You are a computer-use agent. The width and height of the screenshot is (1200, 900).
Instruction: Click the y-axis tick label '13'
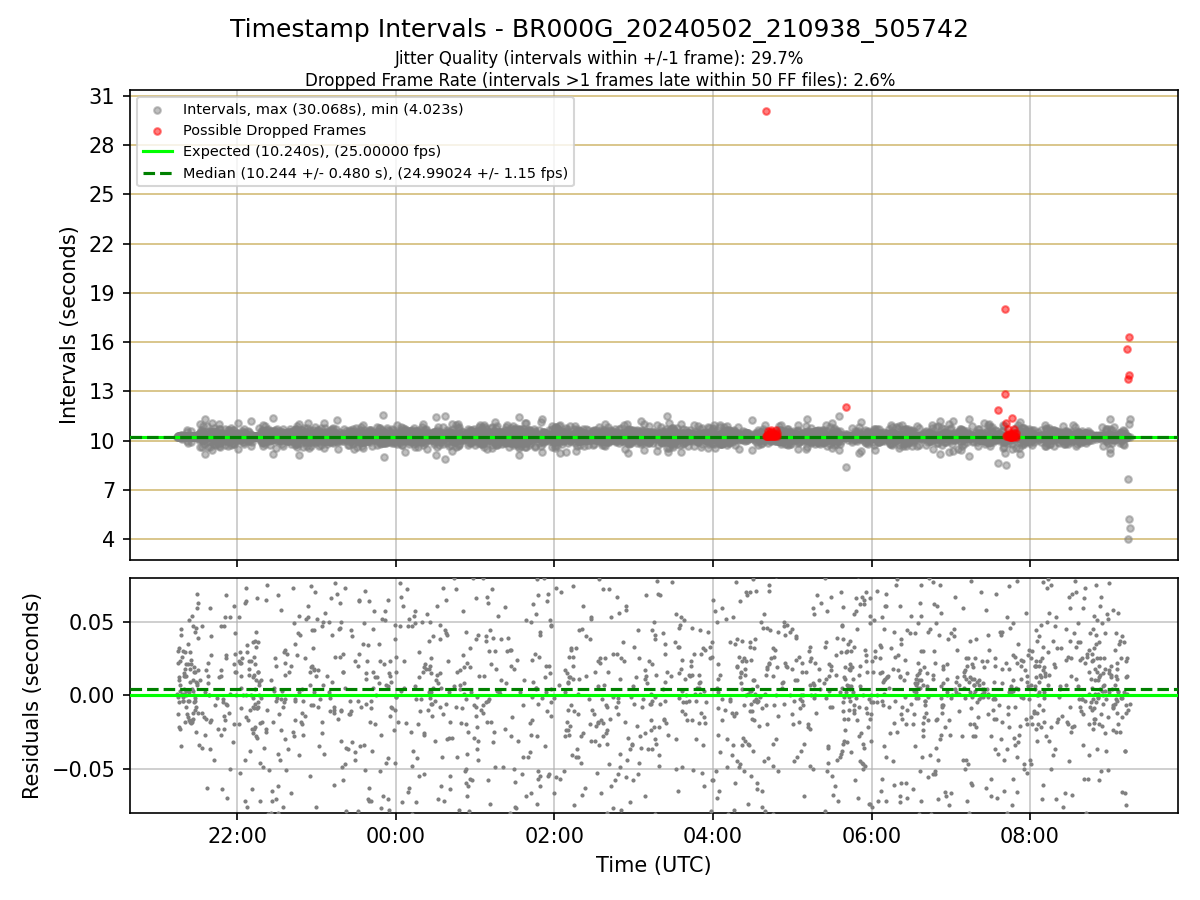(101, 391)
